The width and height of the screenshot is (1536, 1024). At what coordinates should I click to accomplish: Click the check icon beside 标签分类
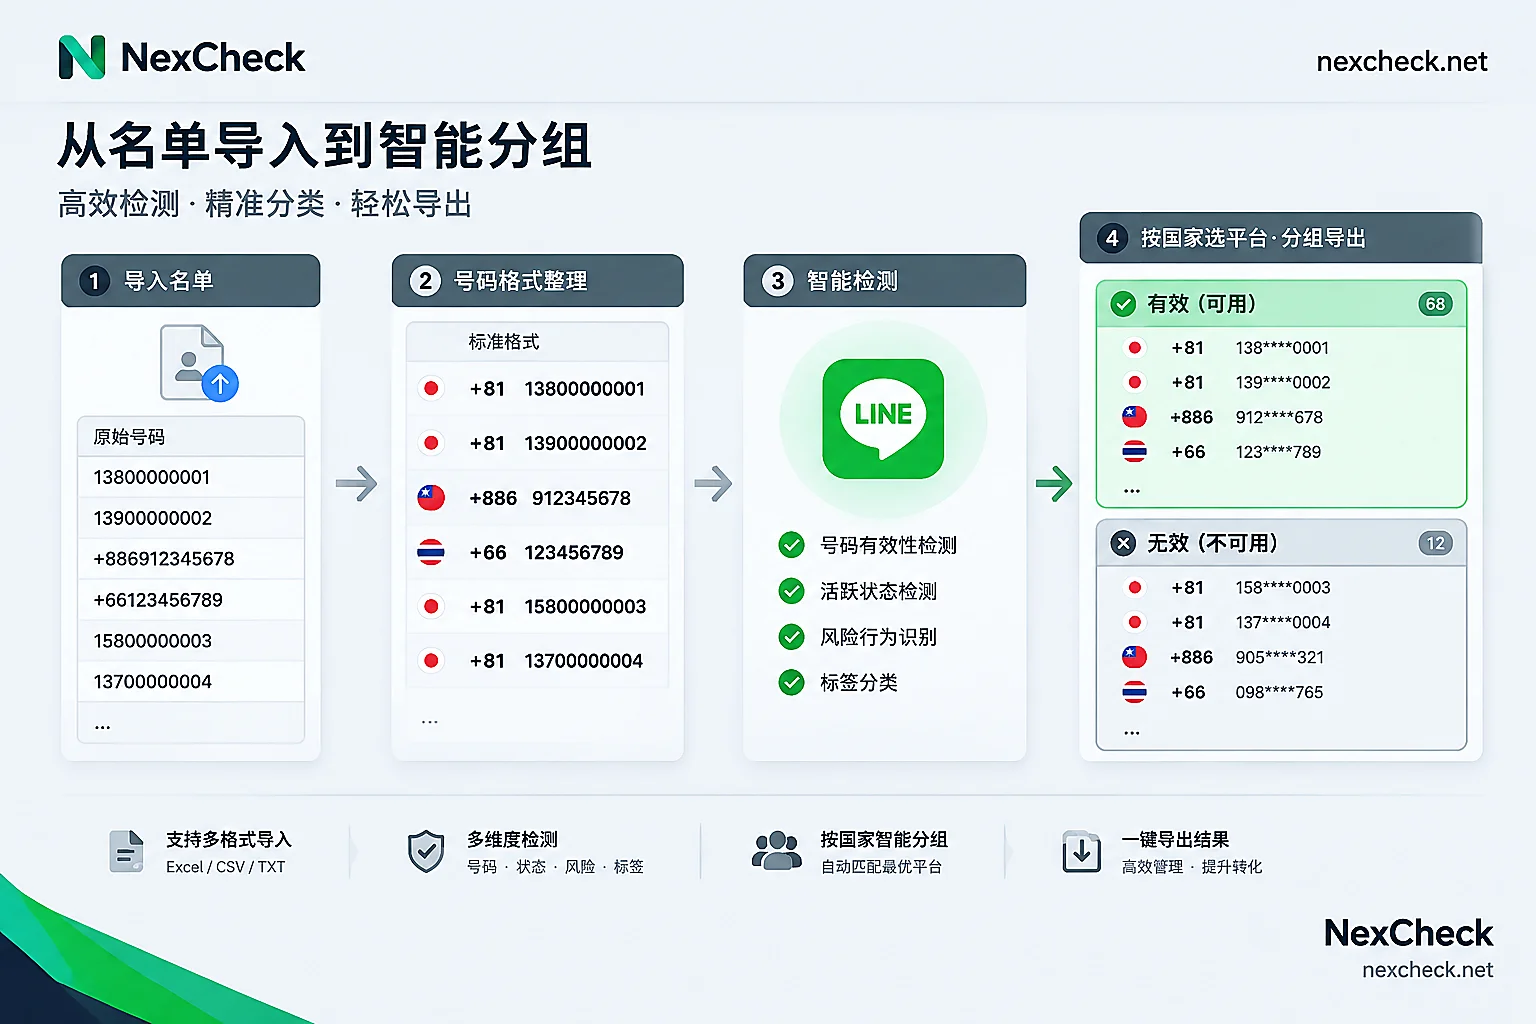click(791, 683)
